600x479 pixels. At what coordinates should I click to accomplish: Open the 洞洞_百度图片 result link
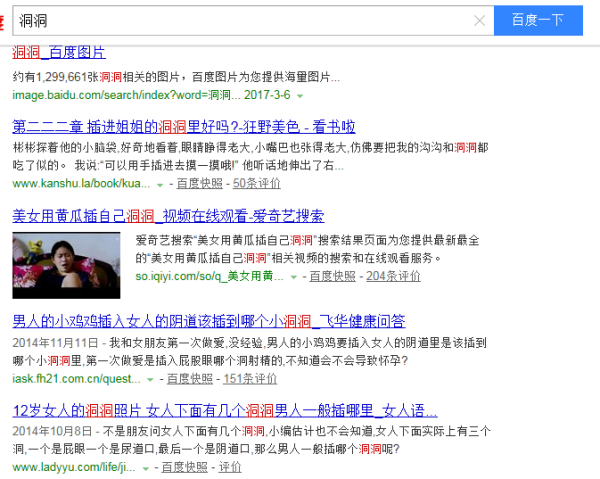[x=59, y=52]
